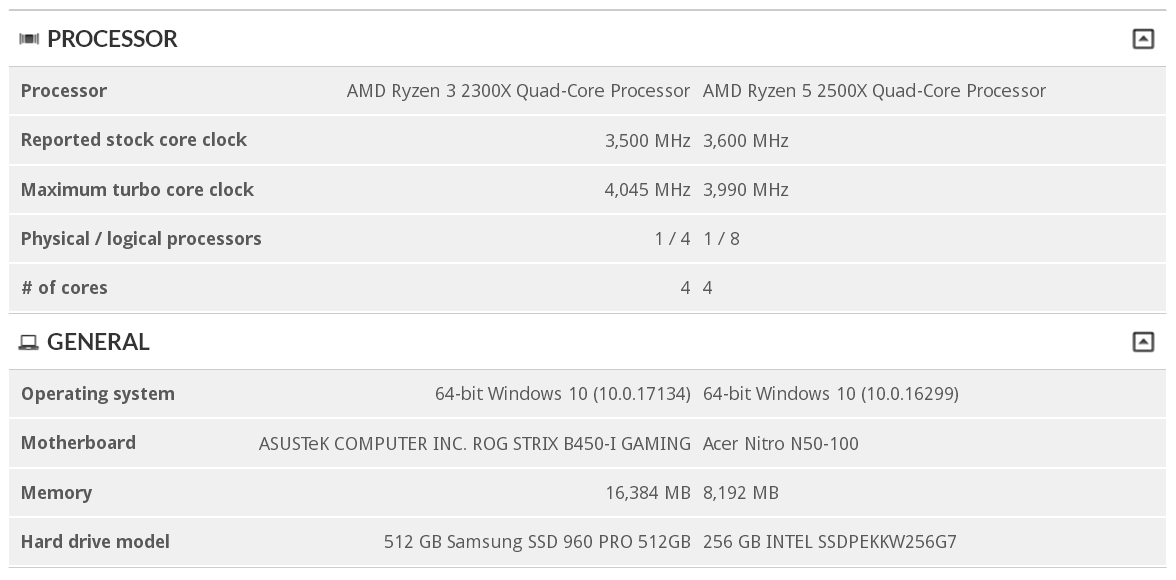The width and height of the screenshot is (1176, 580).
Task: Click the 4,045 MHz turbo clock value
Action: tap(647, 190)
